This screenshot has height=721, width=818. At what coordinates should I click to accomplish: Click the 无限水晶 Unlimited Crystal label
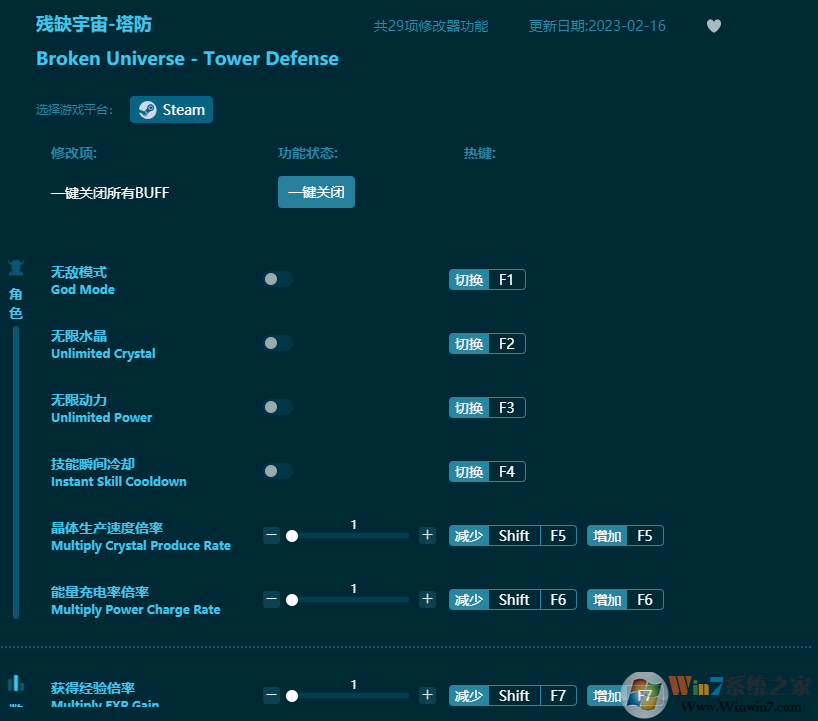coord(103,344)
